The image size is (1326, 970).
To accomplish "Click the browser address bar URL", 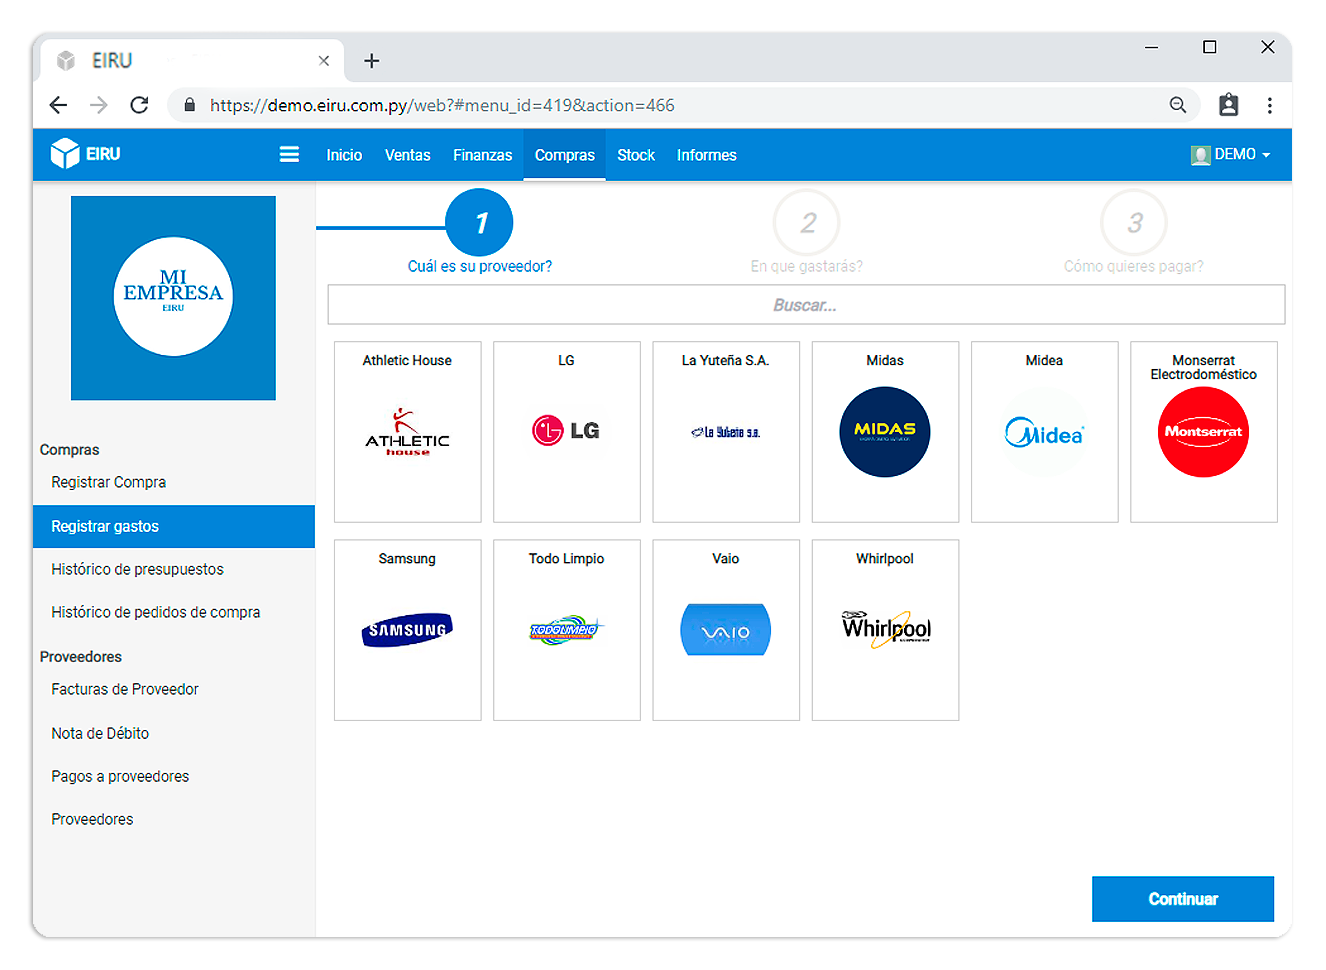I will pyautogui.click(x=442, y=105).
